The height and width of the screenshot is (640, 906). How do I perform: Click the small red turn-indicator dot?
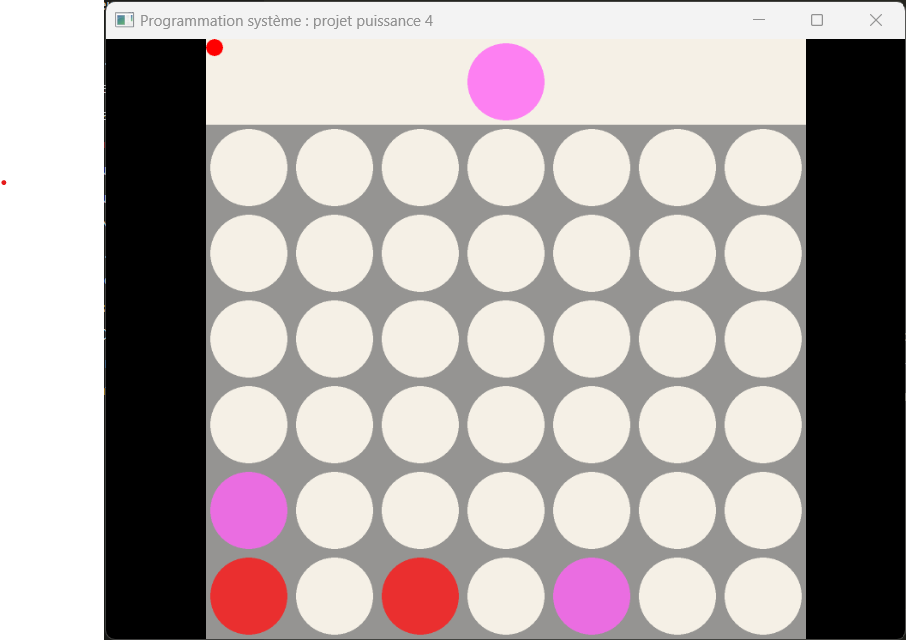(x=214, y=48)
